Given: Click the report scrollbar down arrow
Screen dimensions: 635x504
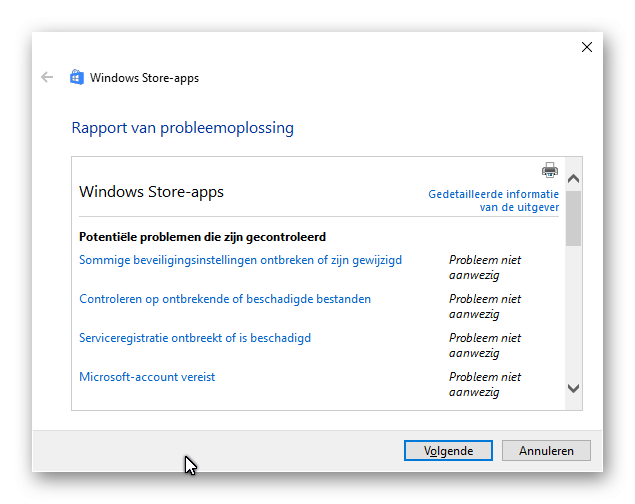Looking at the screenshot, I should point(573,388).
